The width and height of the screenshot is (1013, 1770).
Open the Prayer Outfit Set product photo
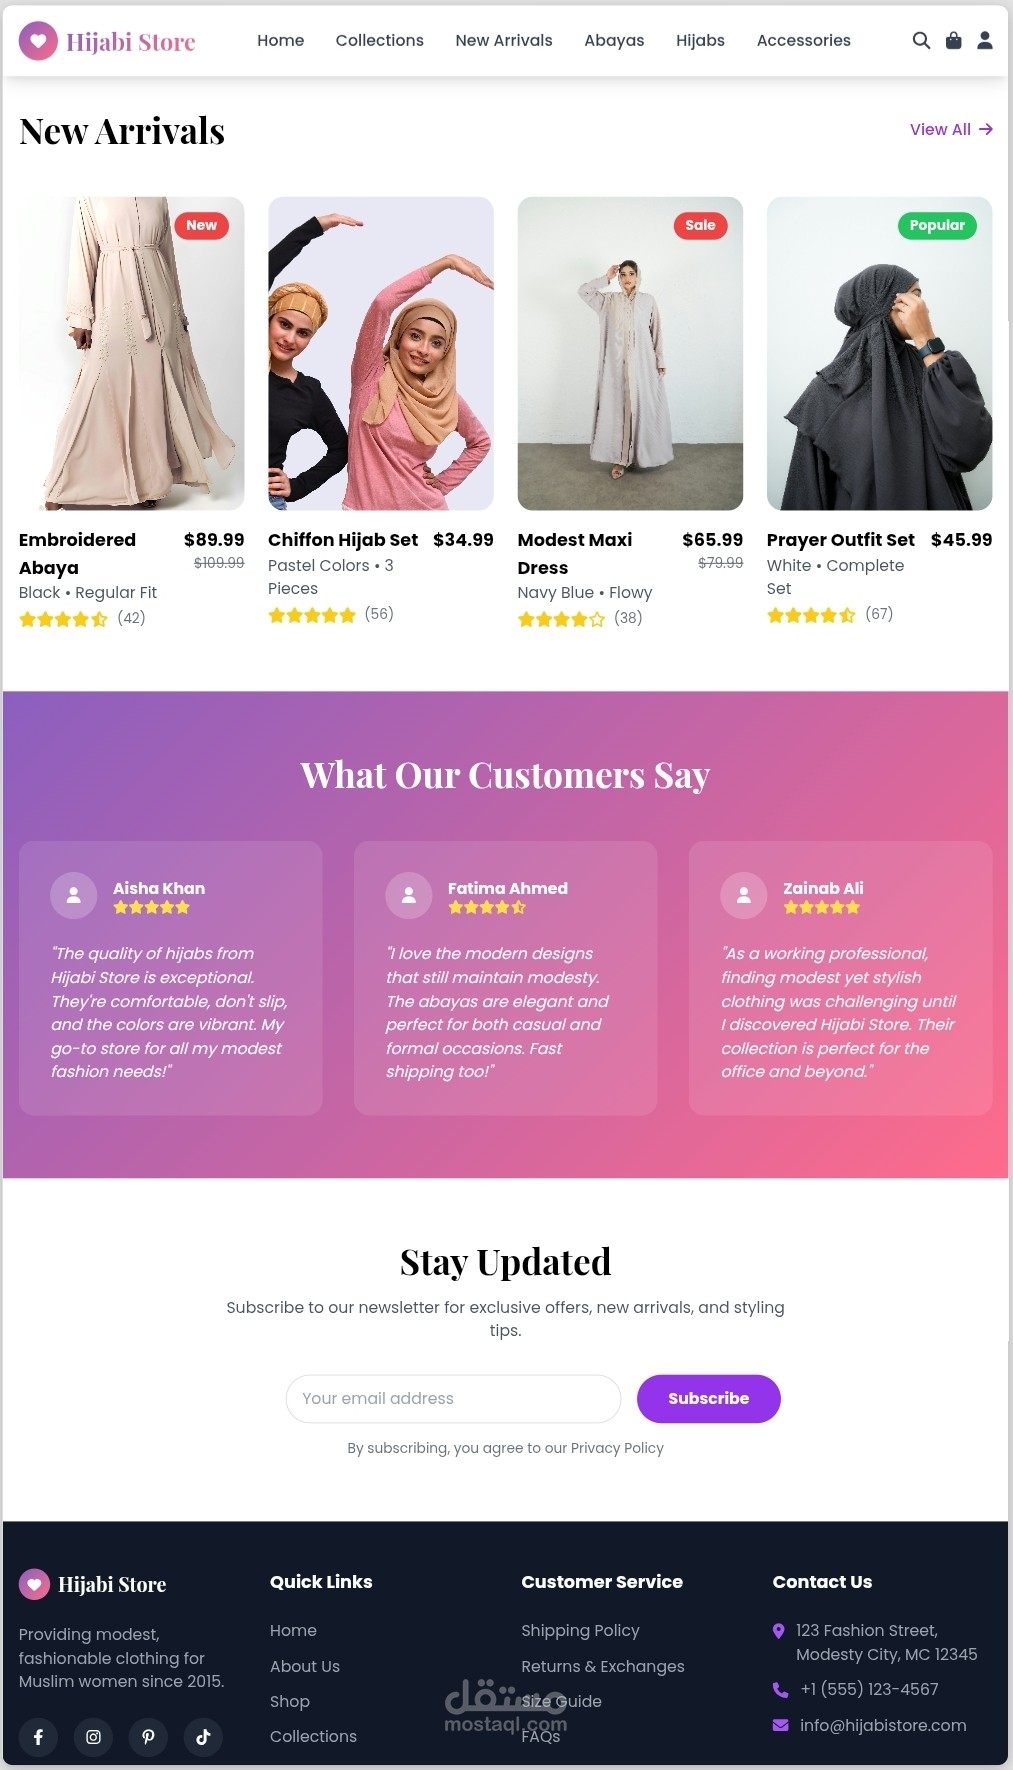click(879, 353)
